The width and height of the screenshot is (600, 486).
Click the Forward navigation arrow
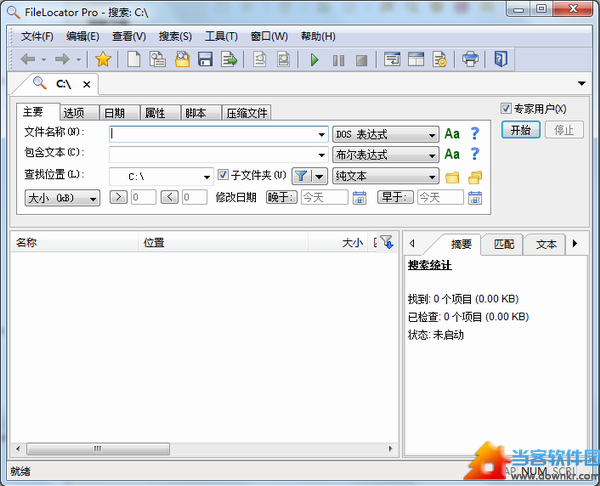coord(62,59)
